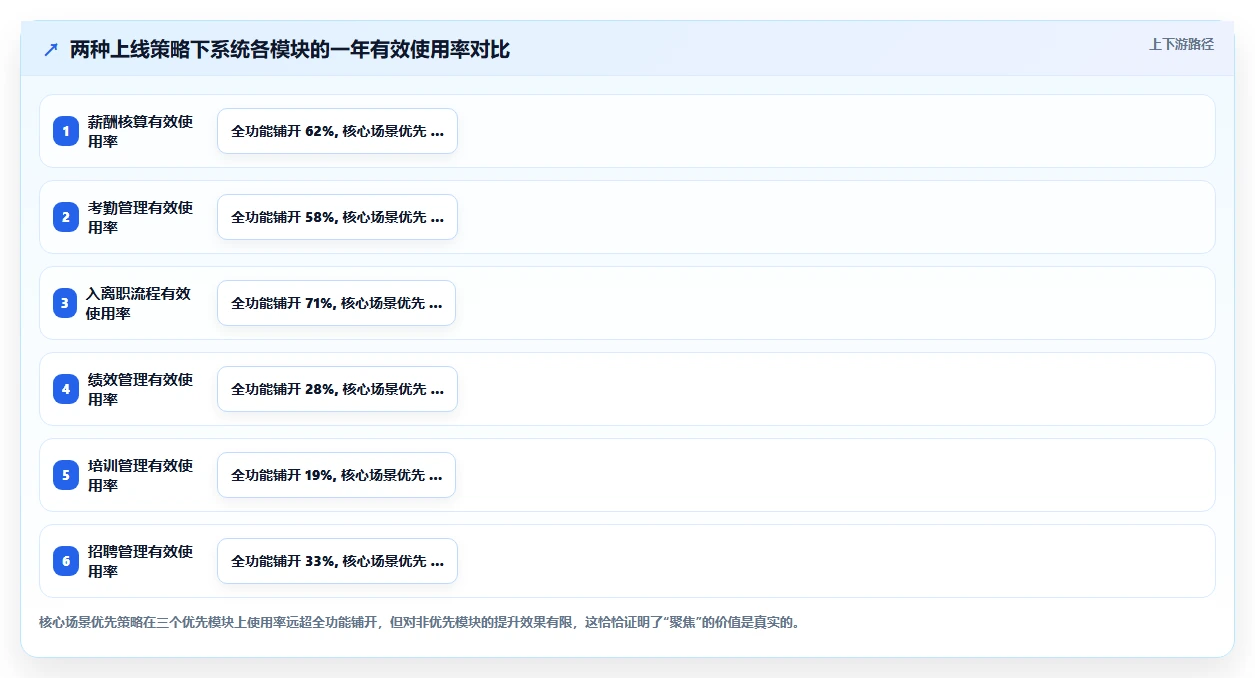Click the 全功能铺开 33% chip
Image resolution: width=1255 pixels, height=678 pixels.
click(x=337, y=561)
